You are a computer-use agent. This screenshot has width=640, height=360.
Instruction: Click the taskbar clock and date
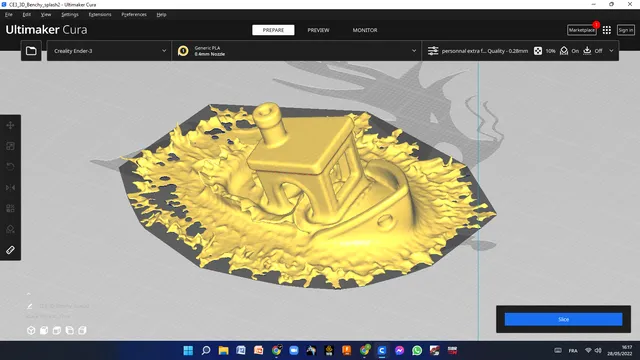pos(621,350)
